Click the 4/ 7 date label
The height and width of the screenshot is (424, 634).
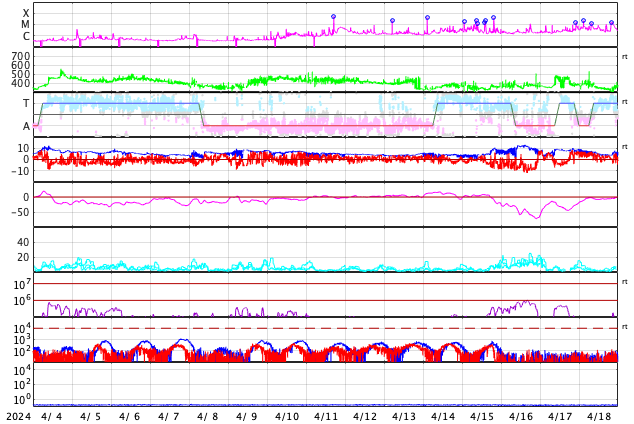pos(169,416)
